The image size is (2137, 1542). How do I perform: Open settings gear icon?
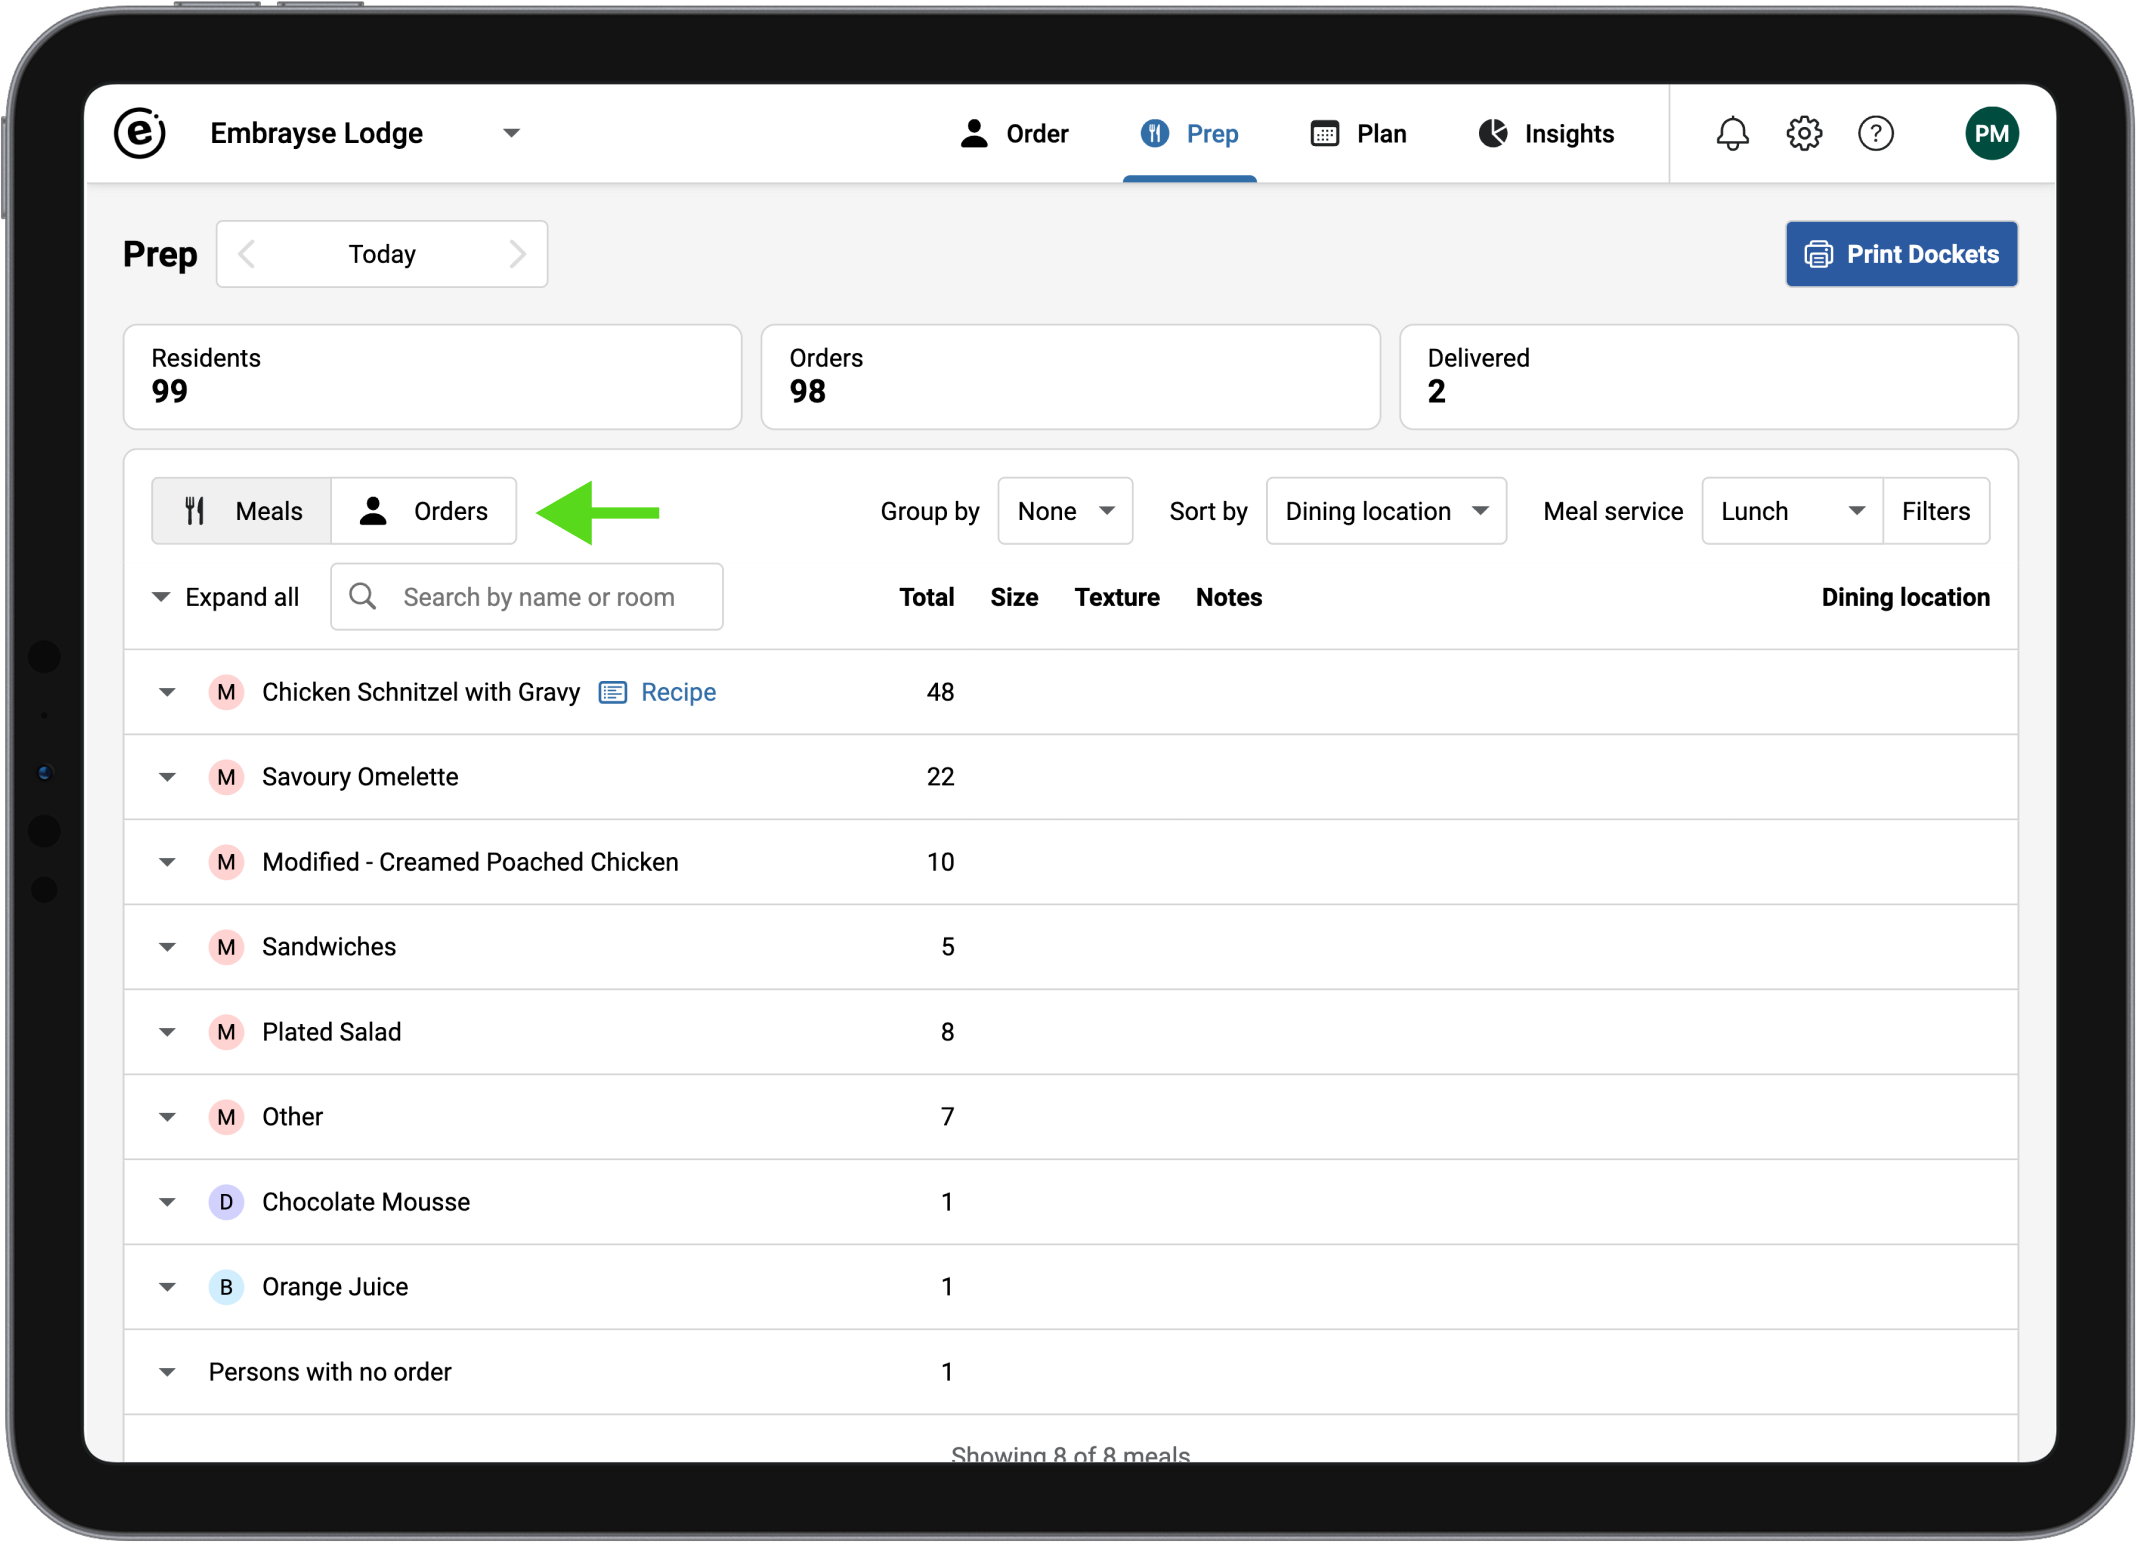1804,133
